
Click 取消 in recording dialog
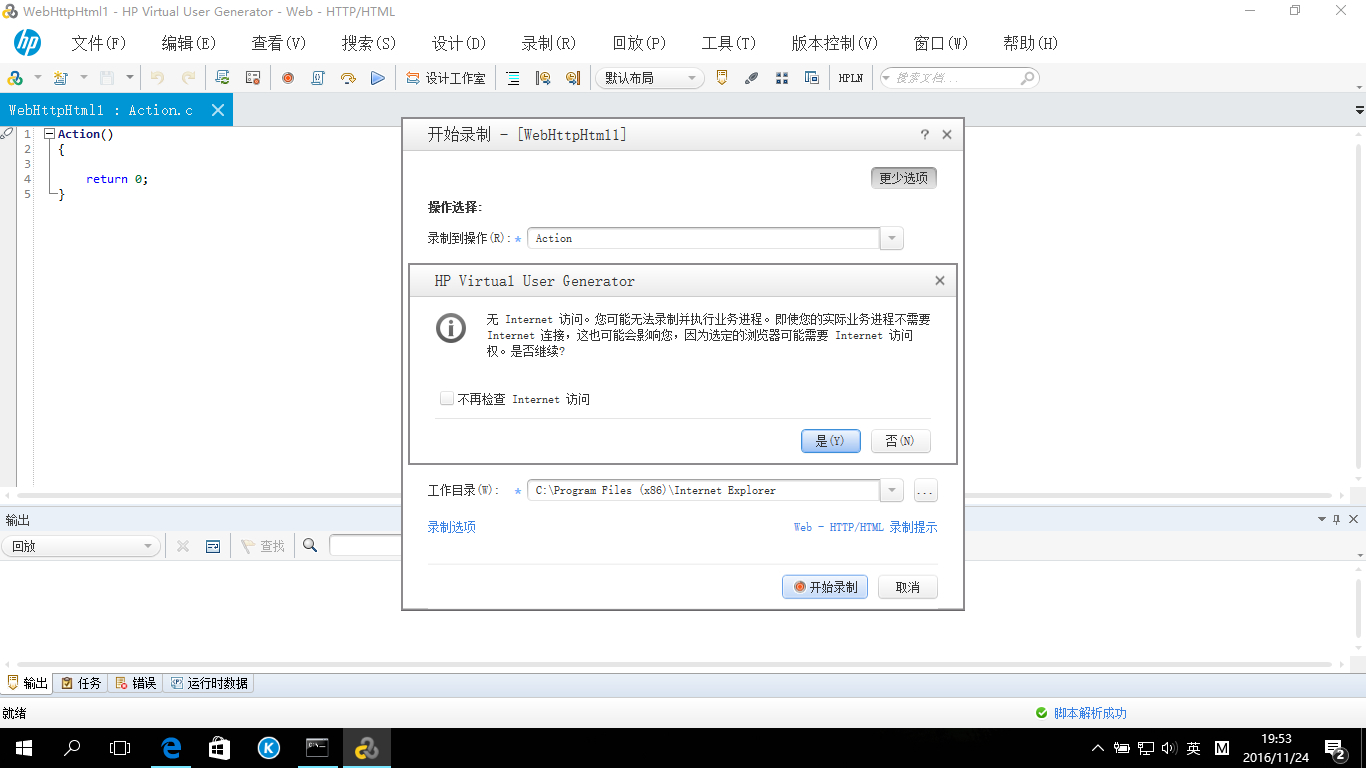click(908, 587)
